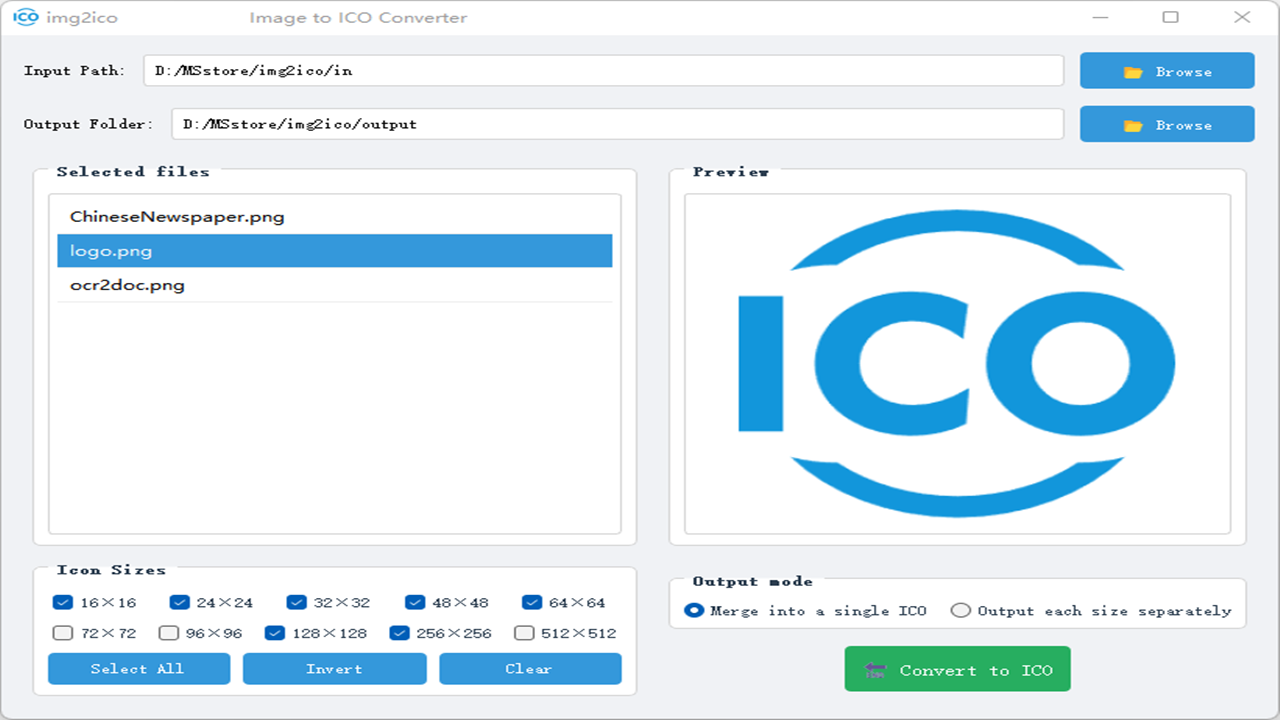Uncheck the 48×48 icon size
This screenshot has width=1280, height=720.
[x=413, y=602]
